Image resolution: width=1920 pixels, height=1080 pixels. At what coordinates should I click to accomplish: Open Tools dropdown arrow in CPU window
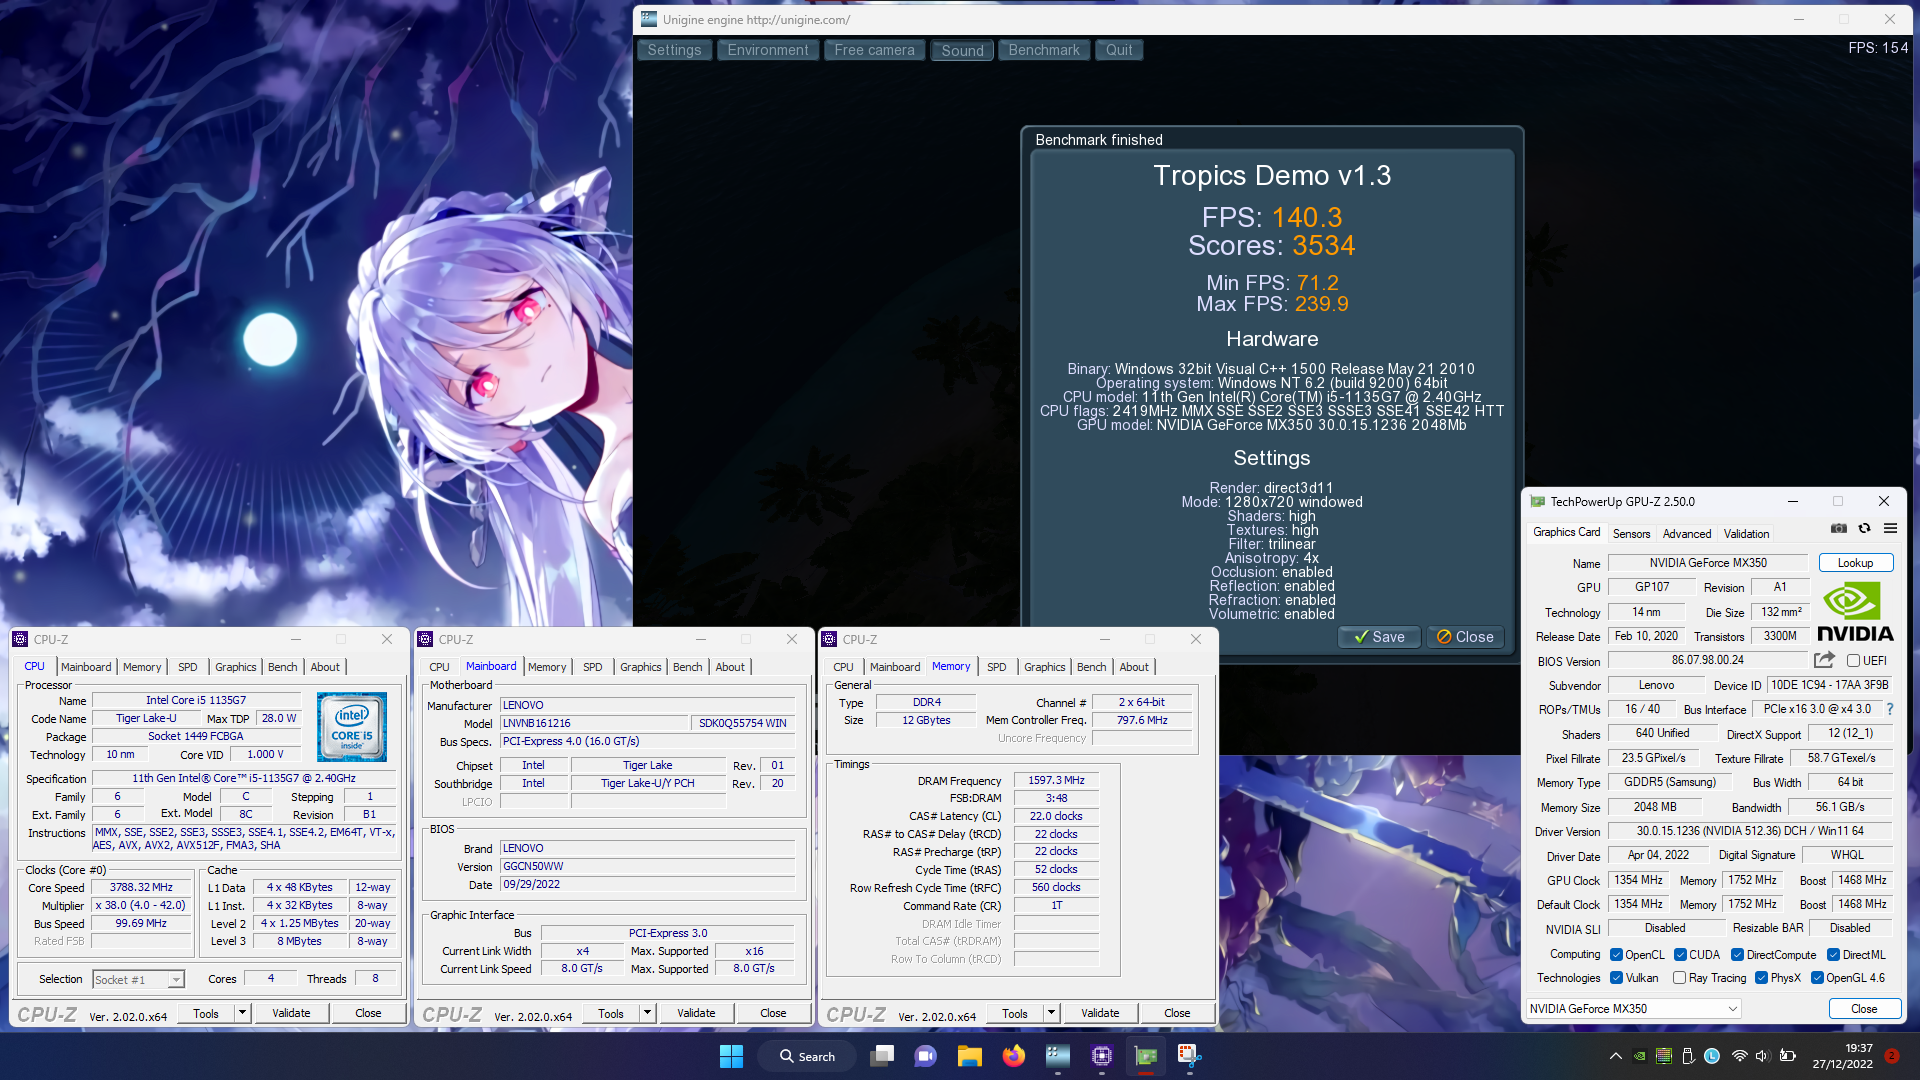coord(241,1013)
